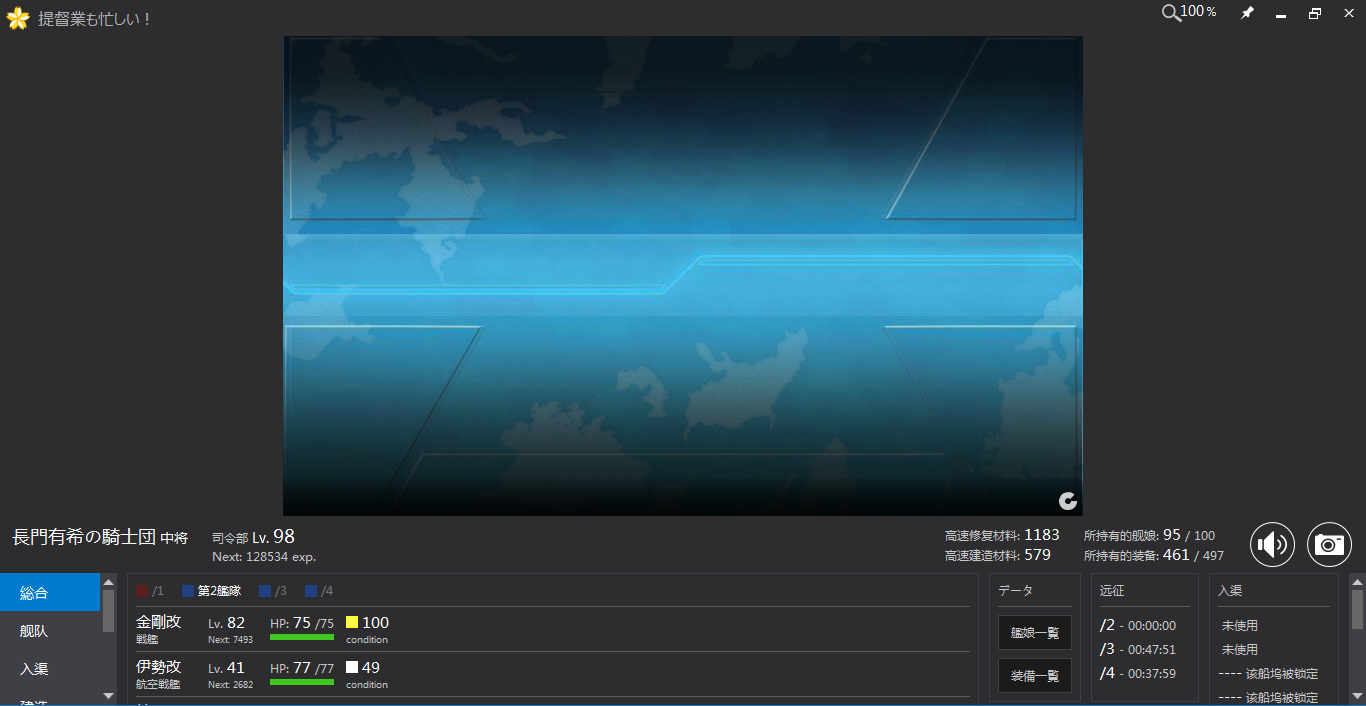Screen dimensions: 1366x706
Task: Restore down the window
Action: click(1315, 14)
